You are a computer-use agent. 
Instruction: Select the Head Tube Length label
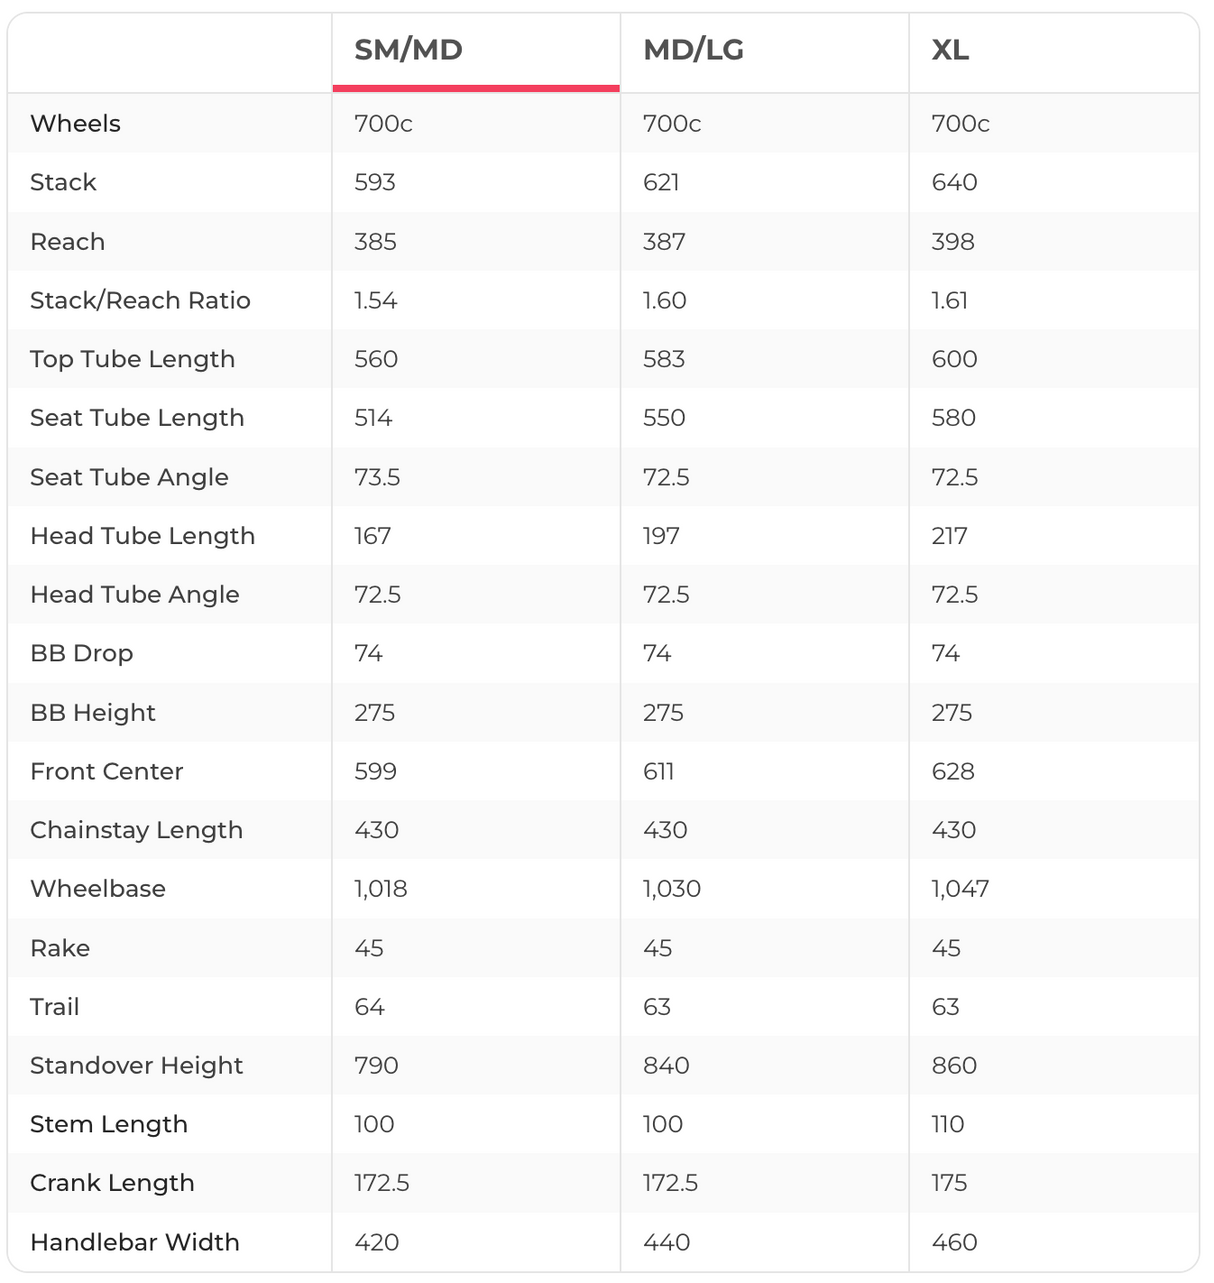coord(142,537)
